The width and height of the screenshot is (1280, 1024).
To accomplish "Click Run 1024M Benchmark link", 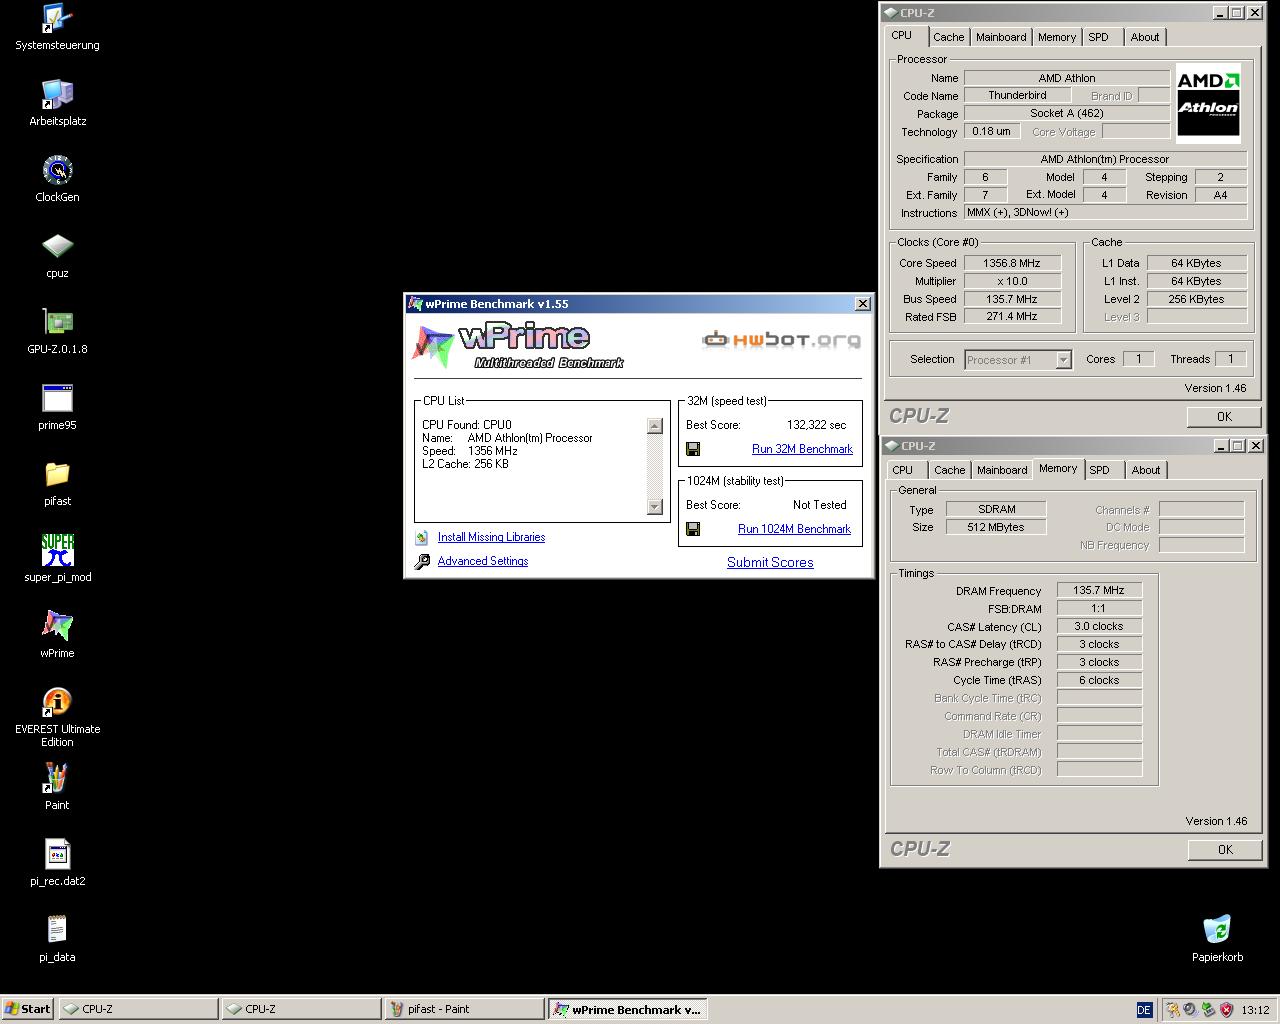I will (x=794, y=529).
